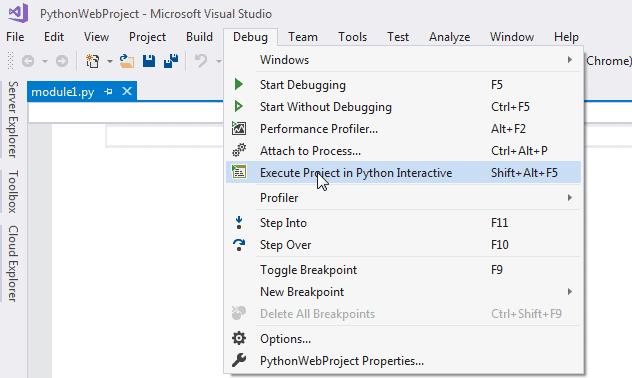Open the Cloud Explorer side tab
Image resolution: width=632 pixels, height=378 pixels.
(x=13, y=264)
